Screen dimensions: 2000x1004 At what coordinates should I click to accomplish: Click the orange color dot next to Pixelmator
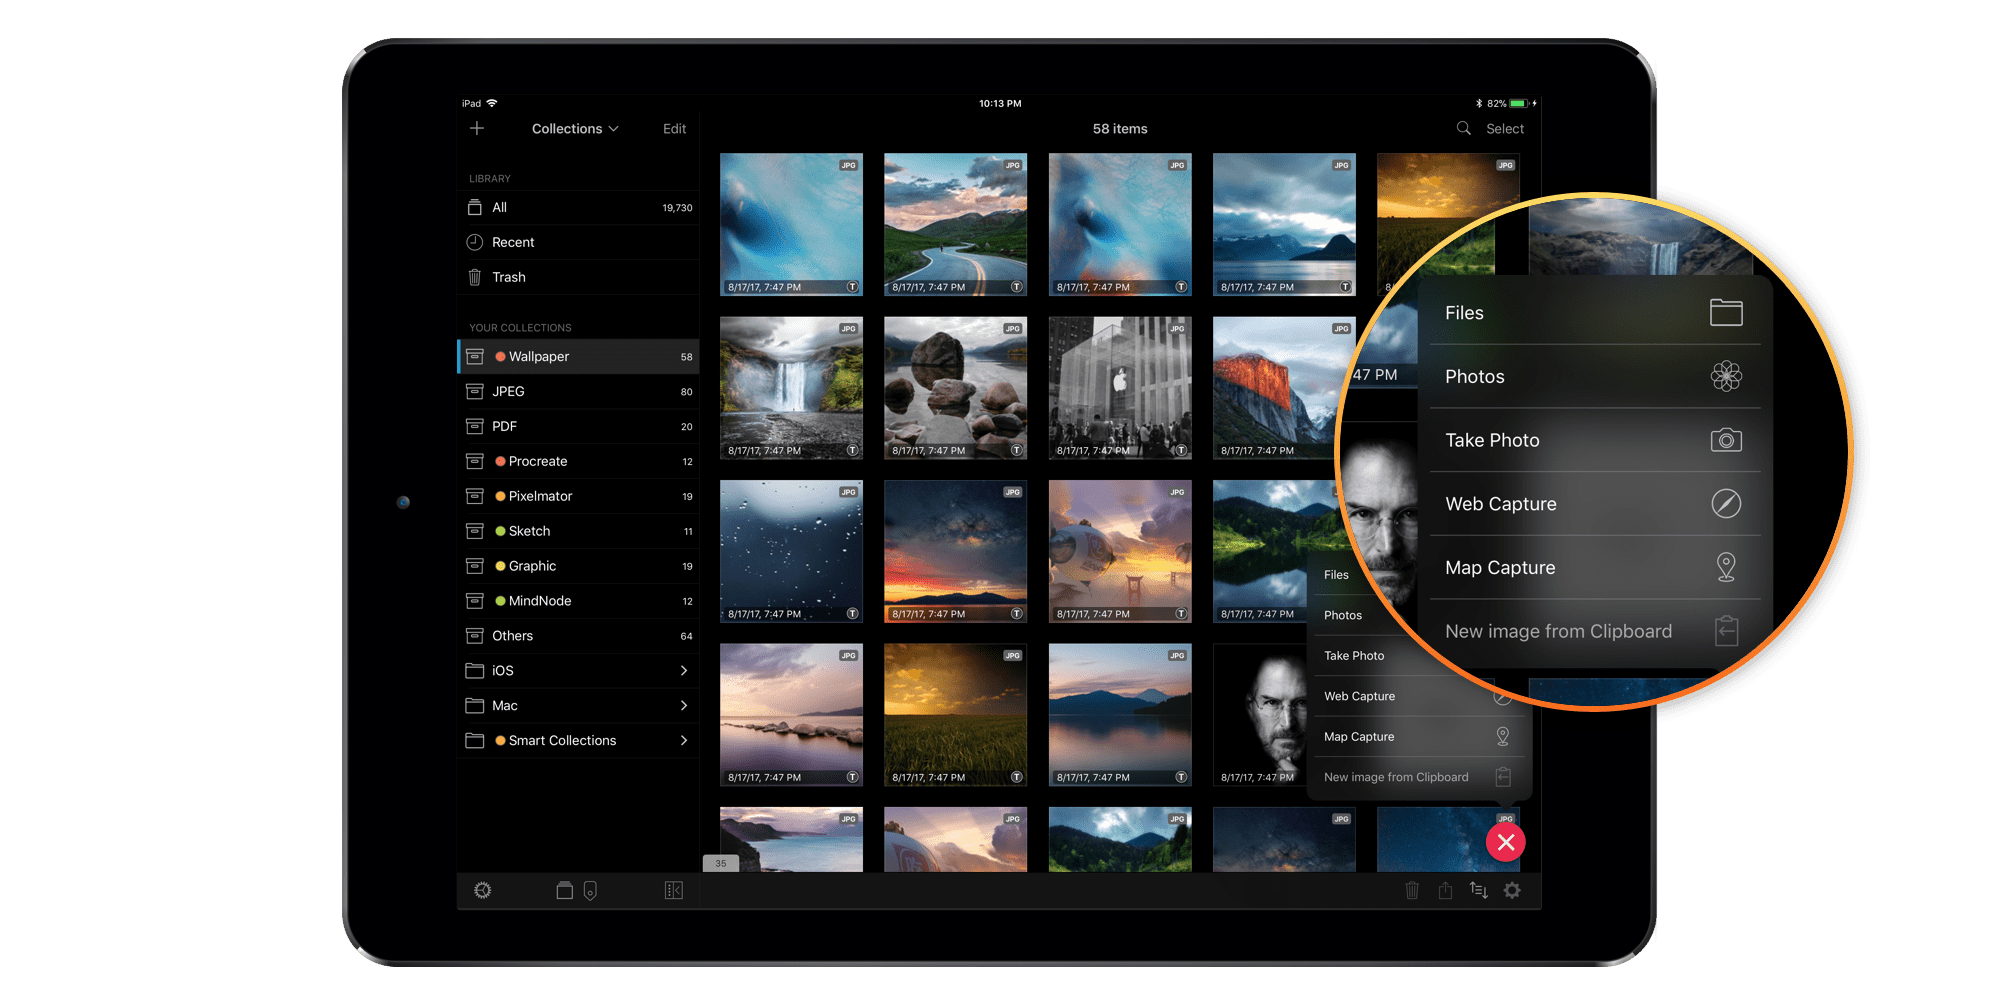tap(500, 496)
